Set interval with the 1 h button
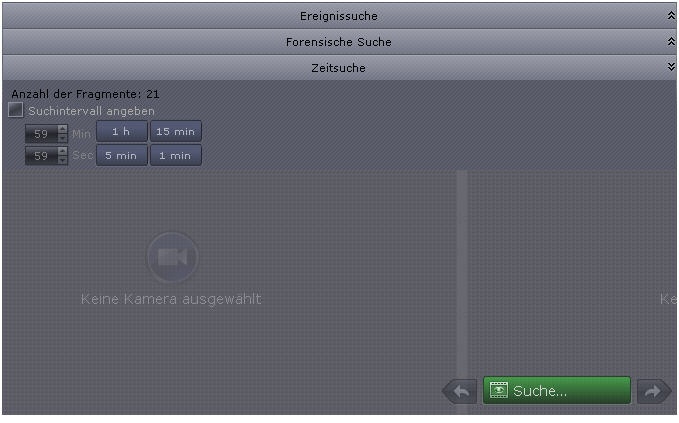 (x=122, y=131)
